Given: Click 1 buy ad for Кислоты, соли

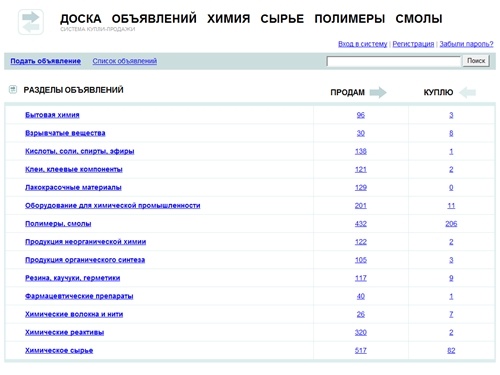Looking at the screenshot, I should click(x=451, y=151).
